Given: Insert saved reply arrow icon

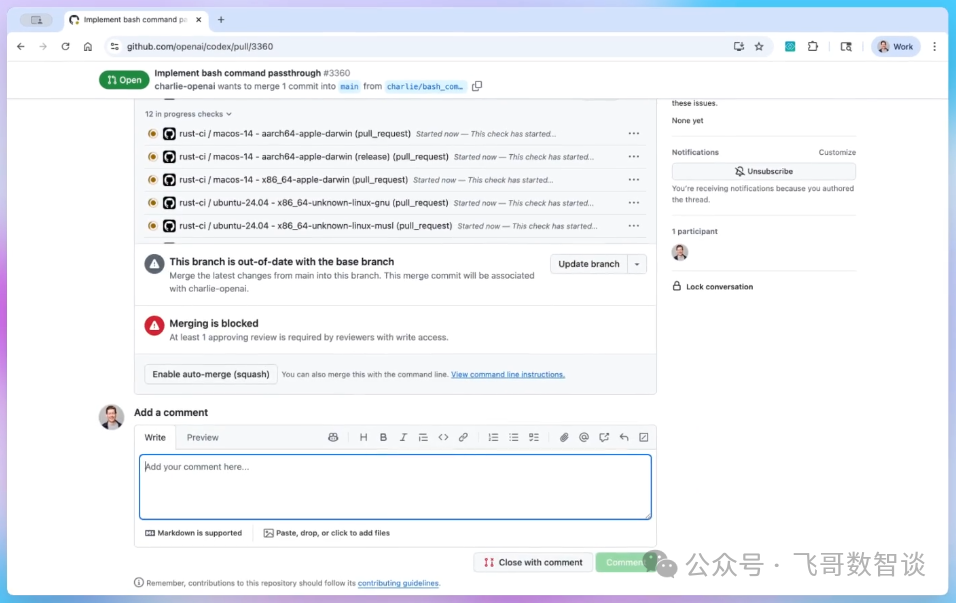Looking at the screenshot, I should pos(624,437).
